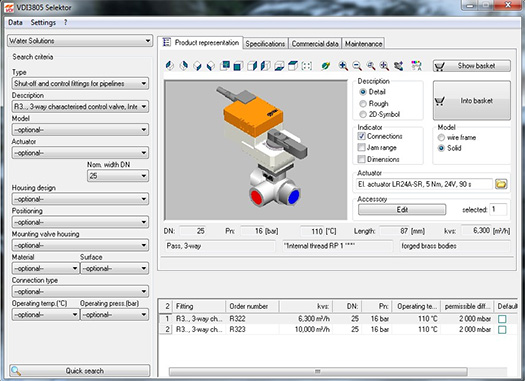The width and height of the screenshot is (525, 381).
Task: Enable the Dimensions checkbox
Action: point(361,159)
